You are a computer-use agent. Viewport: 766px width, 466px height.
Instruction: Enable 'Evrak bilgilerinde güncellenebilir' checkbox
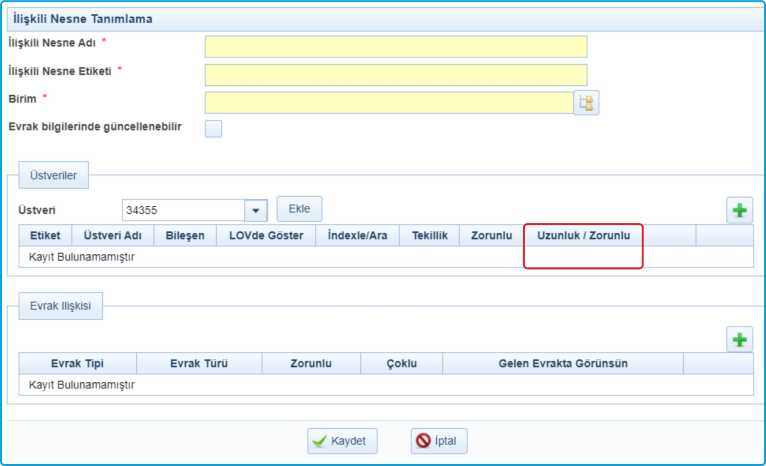tap(213, 128)
